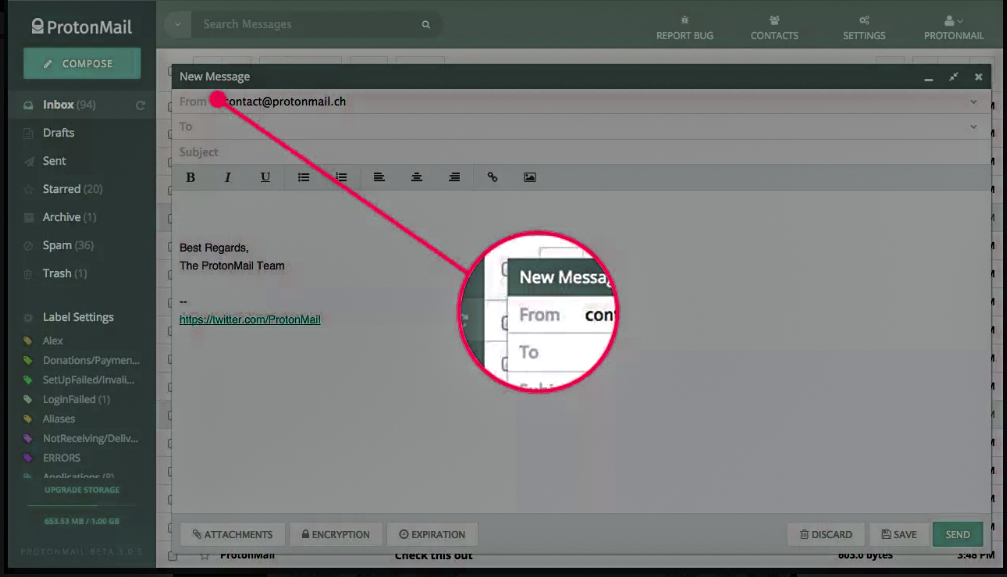Open the Inbox folder
The width and height of the screenshot is (1007, 577).
click(x=68, y=105)
